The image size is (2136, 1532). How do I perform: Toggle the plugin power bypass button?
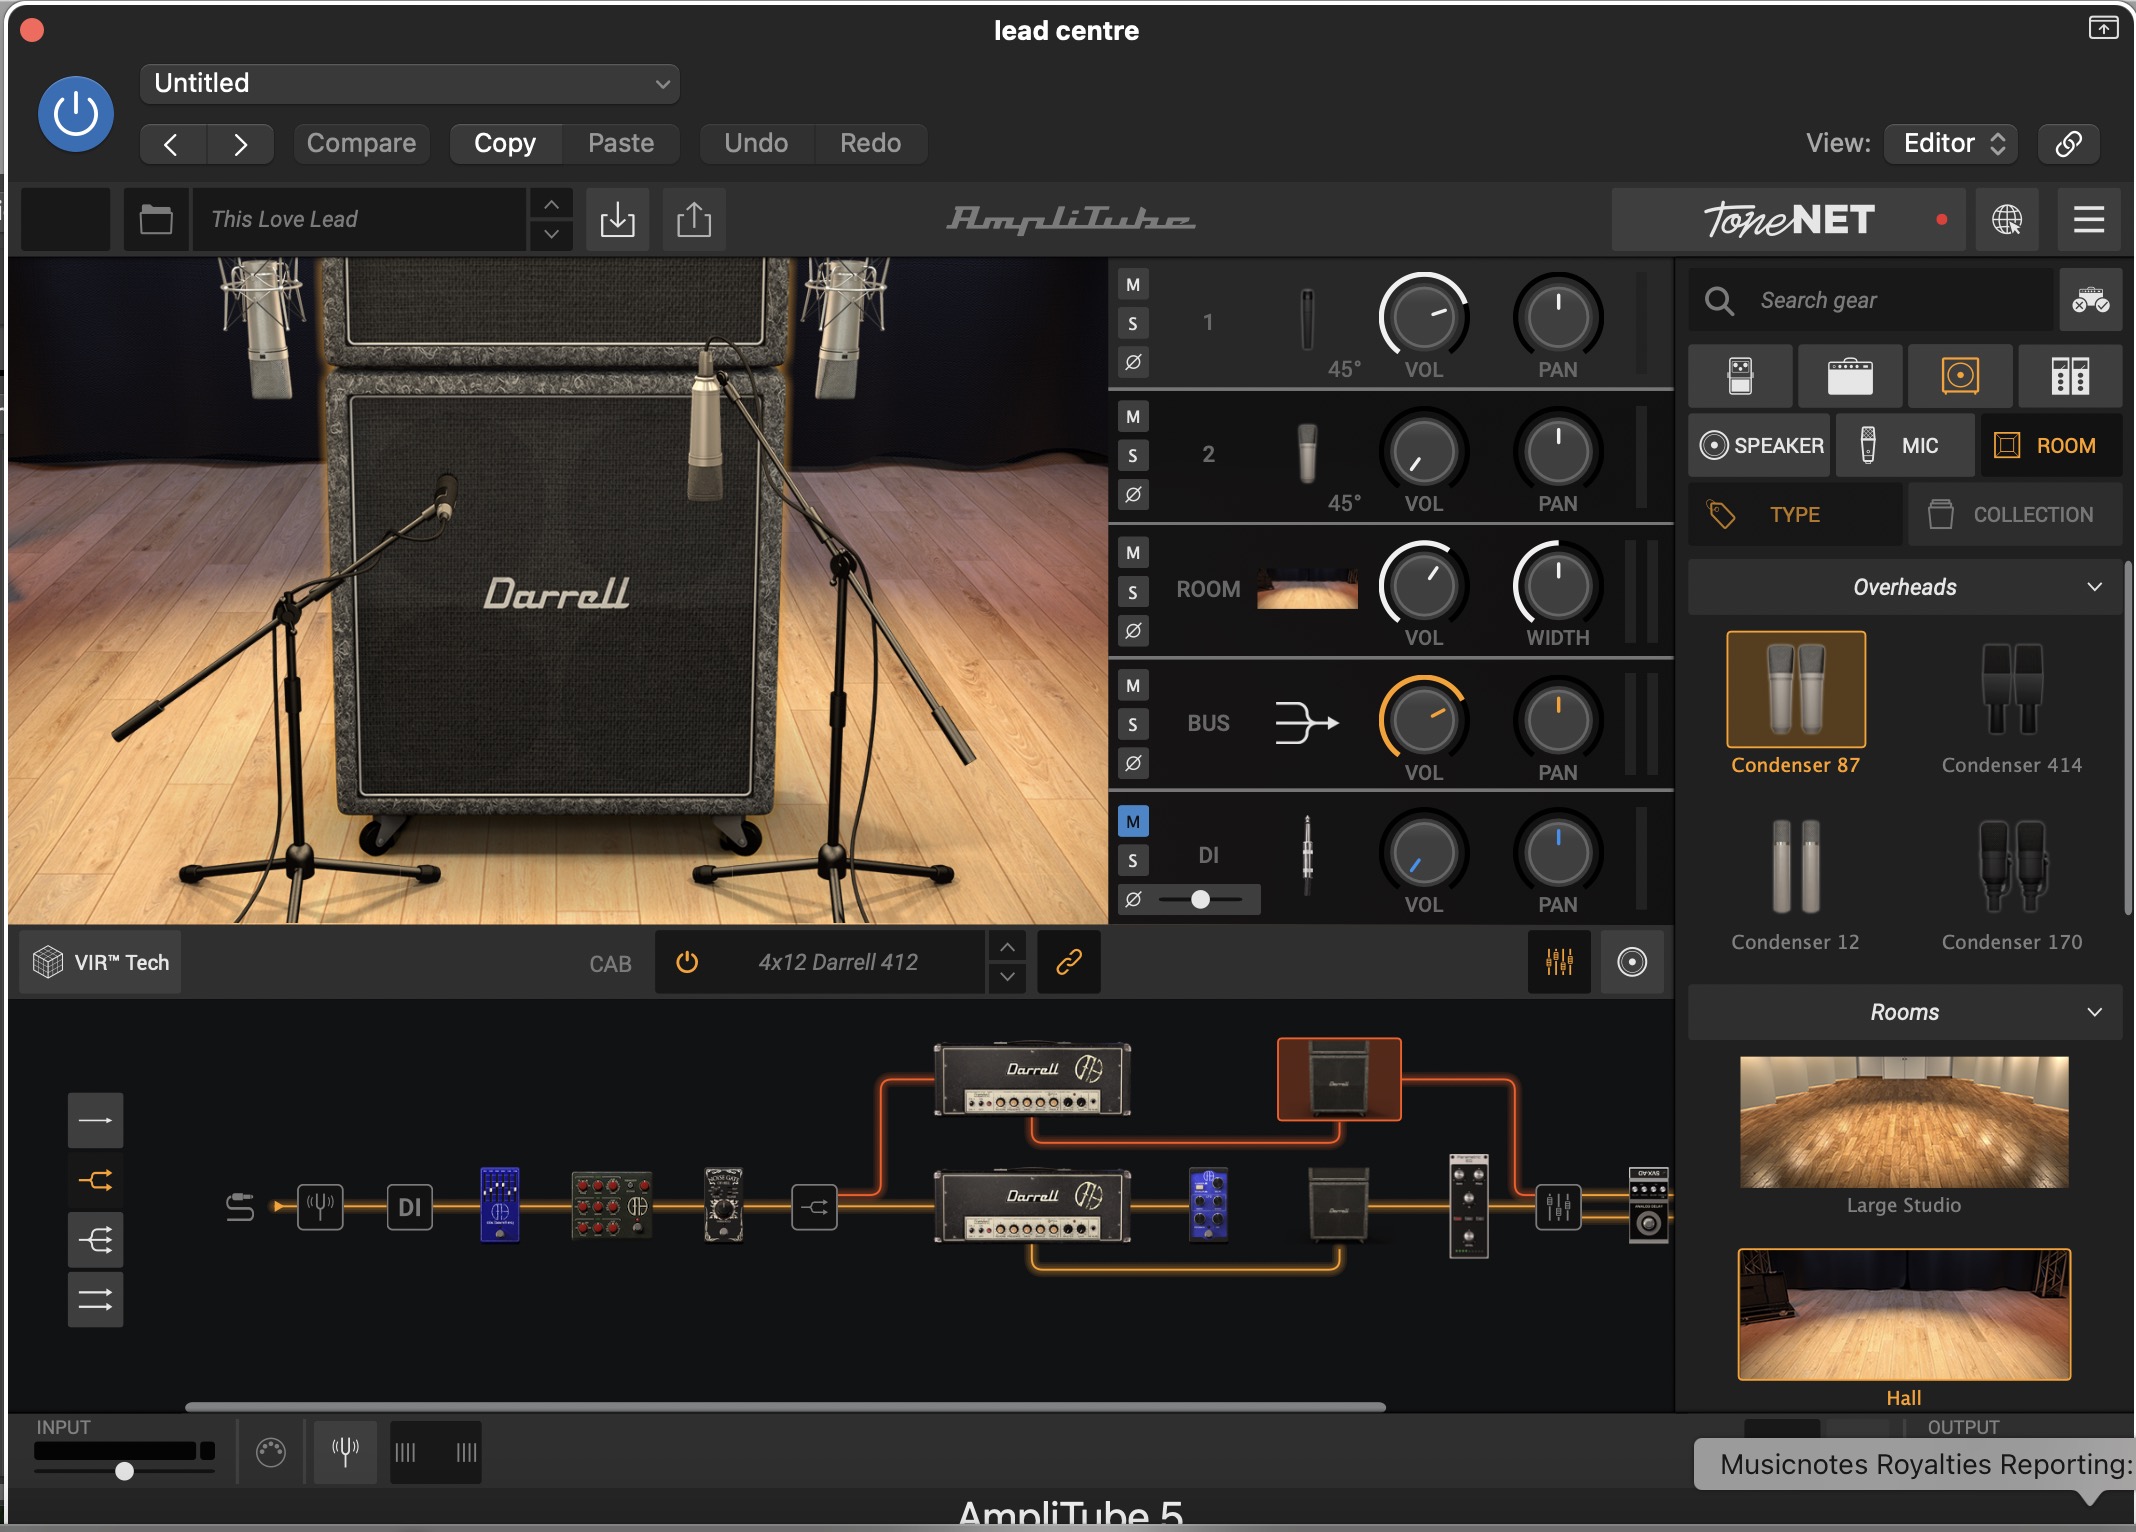click(x=76, y=114)
